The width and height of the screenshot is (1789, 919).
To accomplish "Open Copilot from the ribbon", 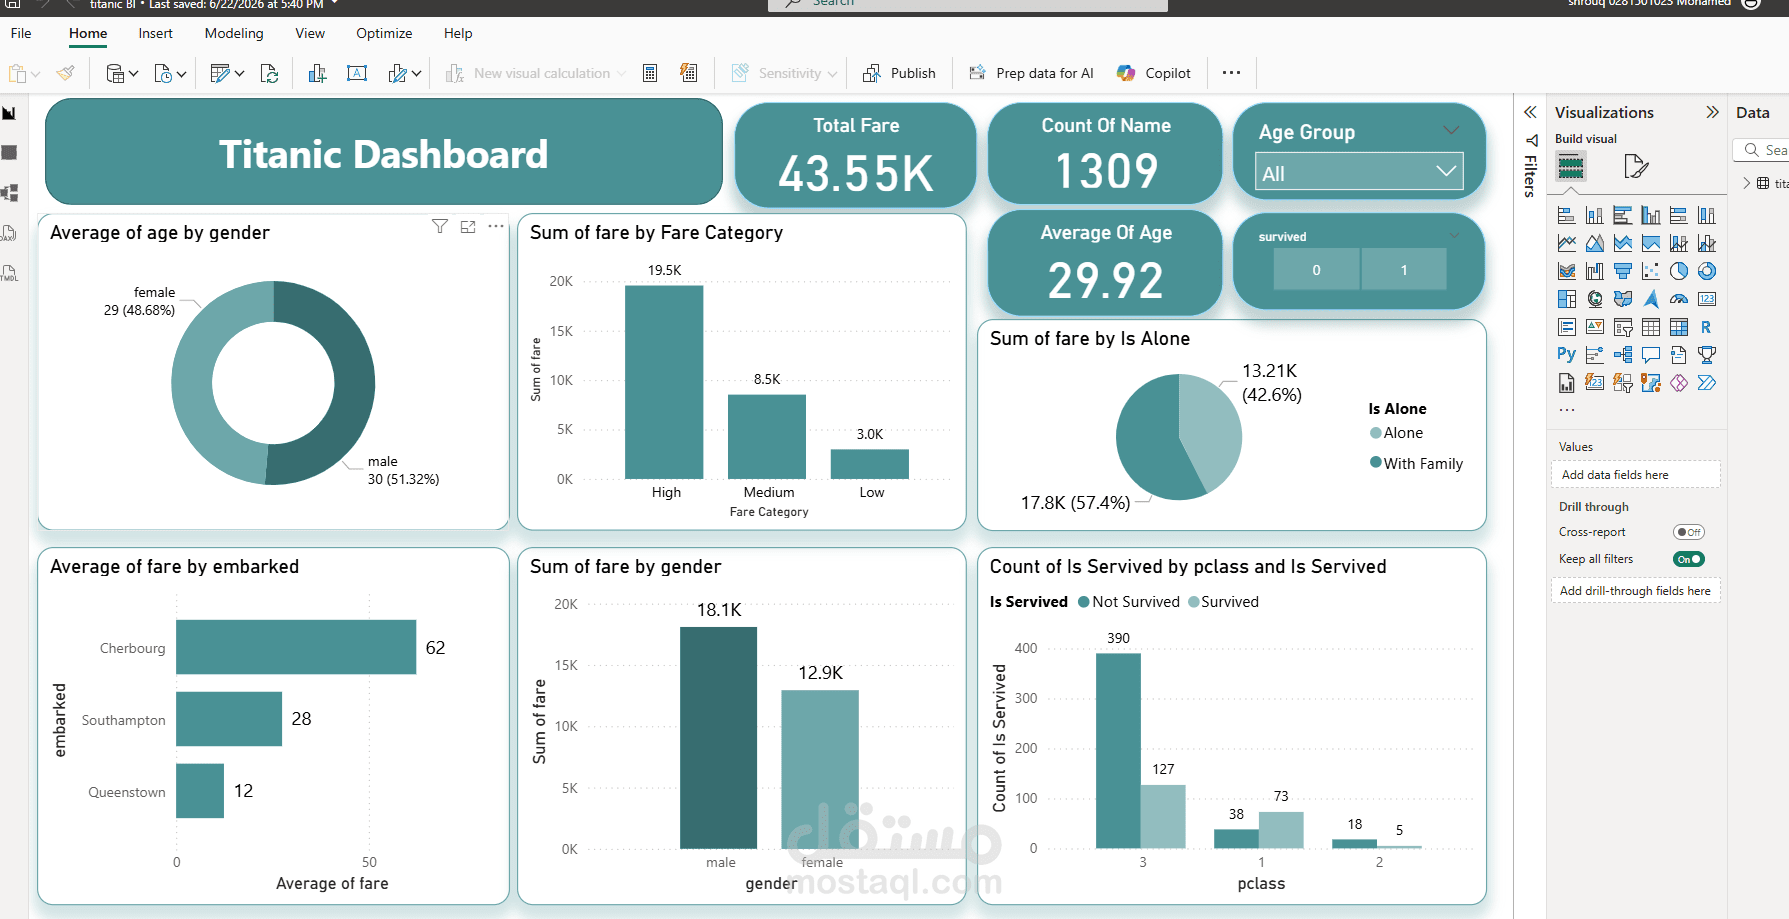I will point(1154,73).
